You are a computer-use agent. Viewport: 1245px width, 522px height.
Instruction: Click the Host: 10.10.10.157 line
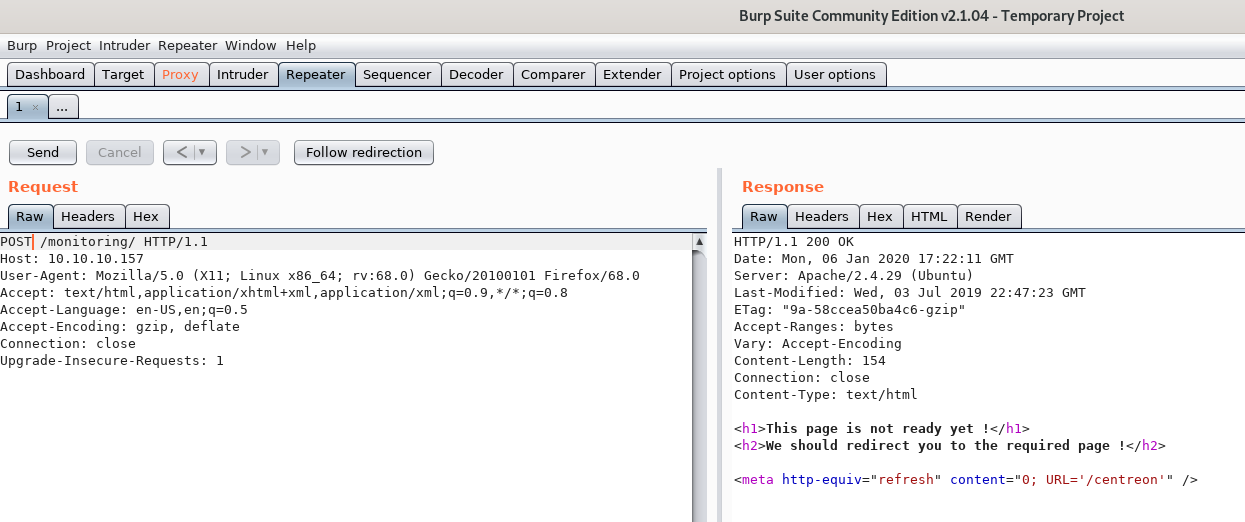(x=72, y=259)
